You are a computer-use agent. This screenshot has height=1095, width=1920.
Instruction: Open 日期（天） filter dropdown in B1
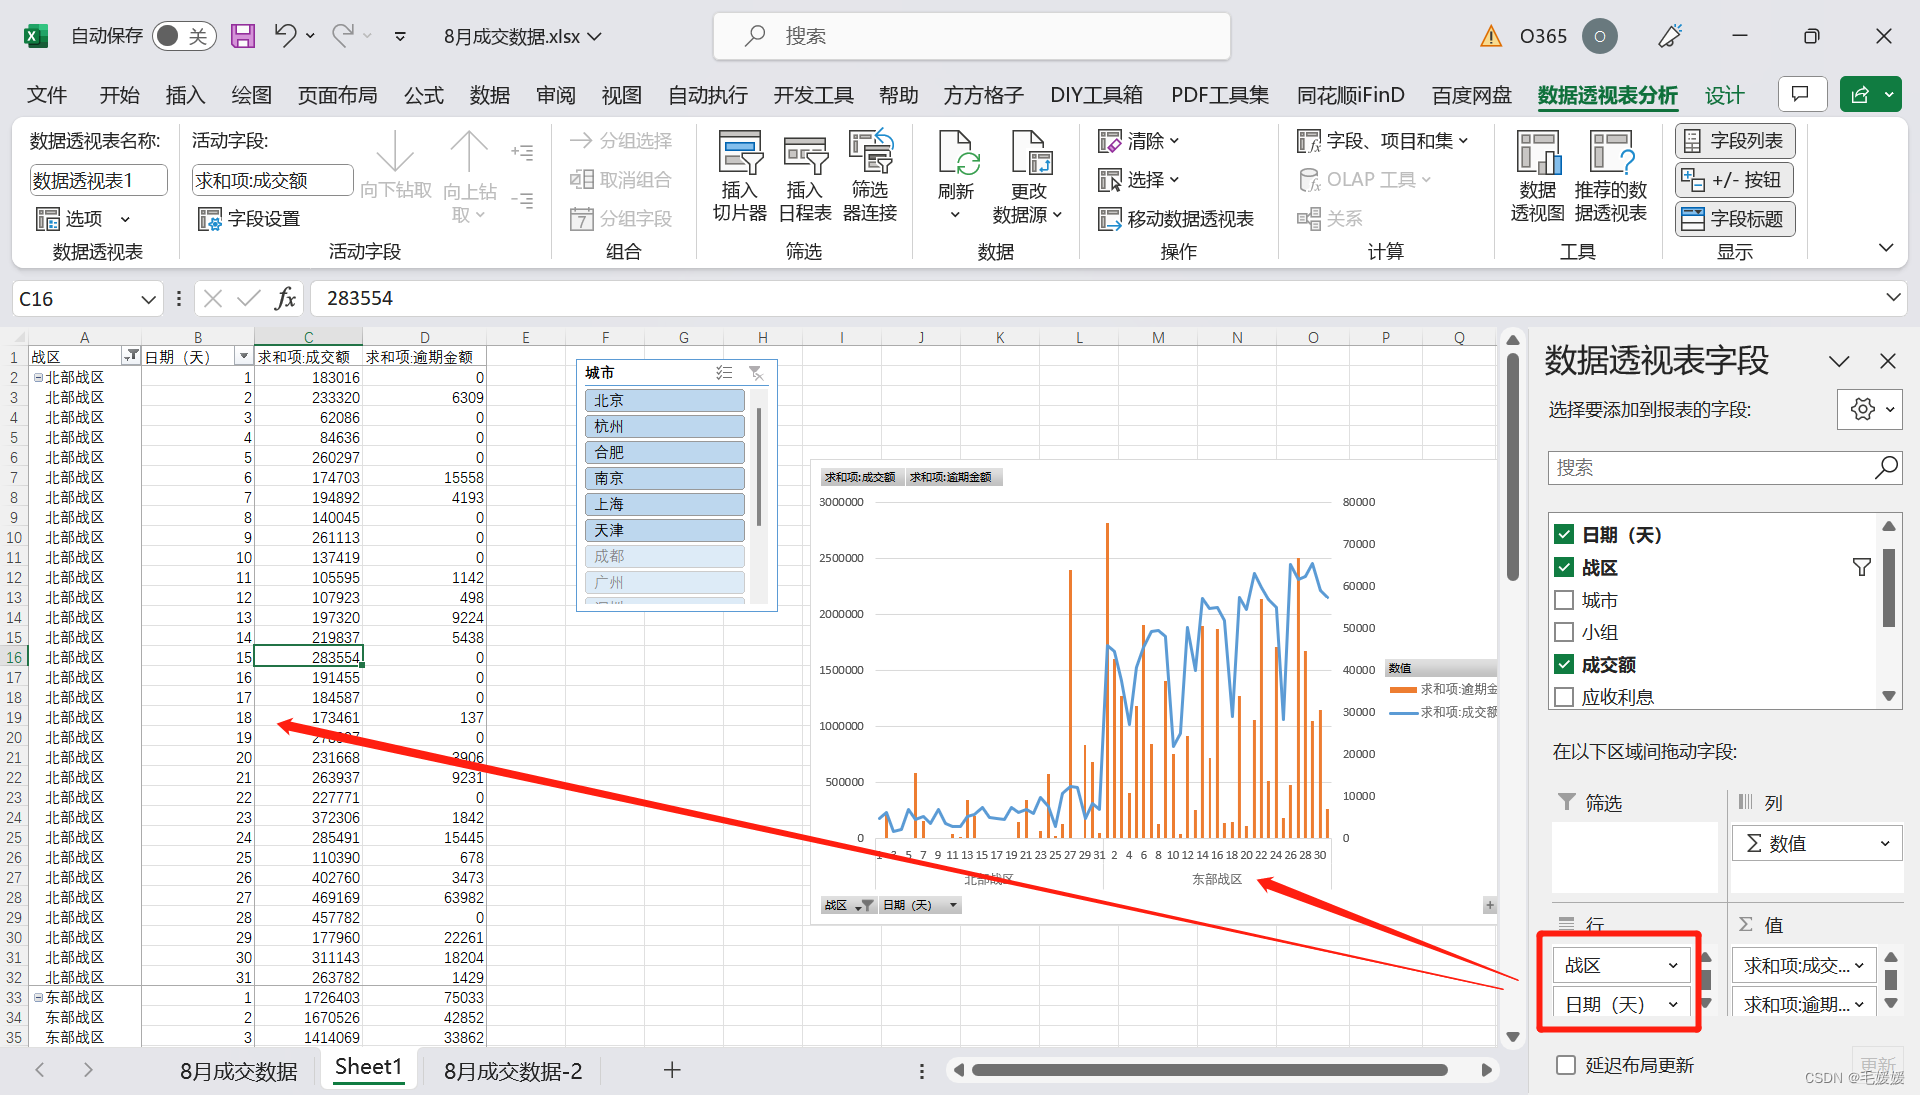(243, 356)
